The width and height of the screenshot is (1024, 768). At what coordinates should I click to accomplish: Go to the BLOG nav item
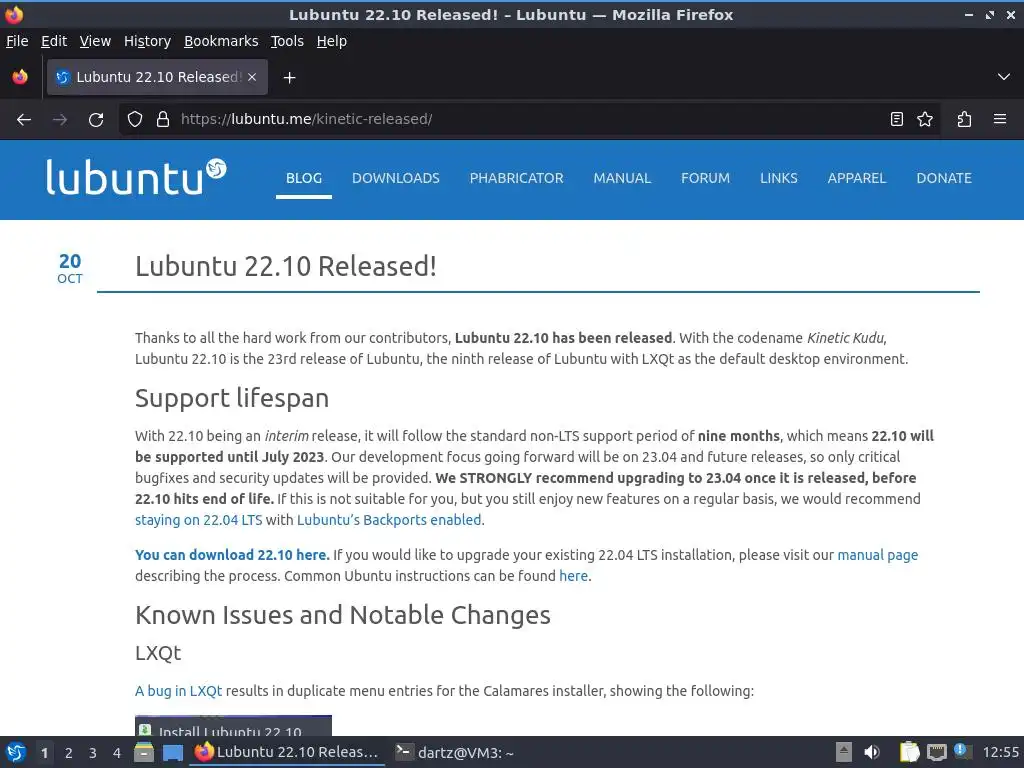coord(304,178)
